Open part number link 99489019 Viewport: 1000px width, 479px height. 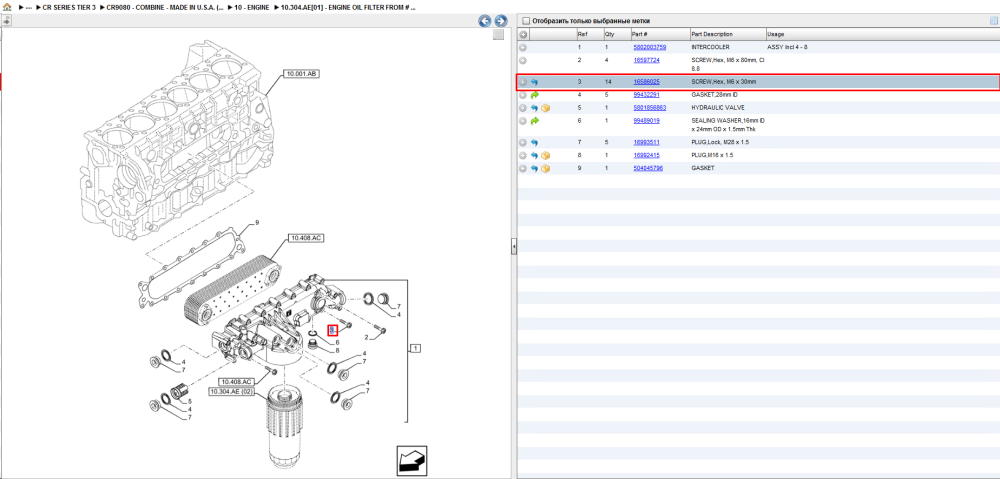[646, 121]
